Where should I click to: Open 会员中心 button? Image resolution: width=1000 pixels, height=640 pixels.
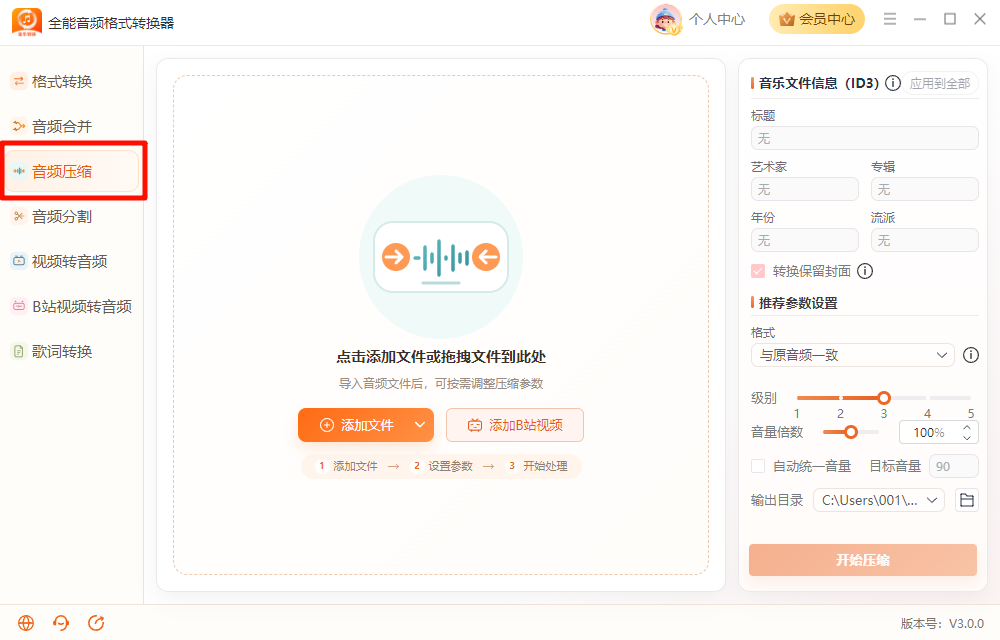point(817,19)
